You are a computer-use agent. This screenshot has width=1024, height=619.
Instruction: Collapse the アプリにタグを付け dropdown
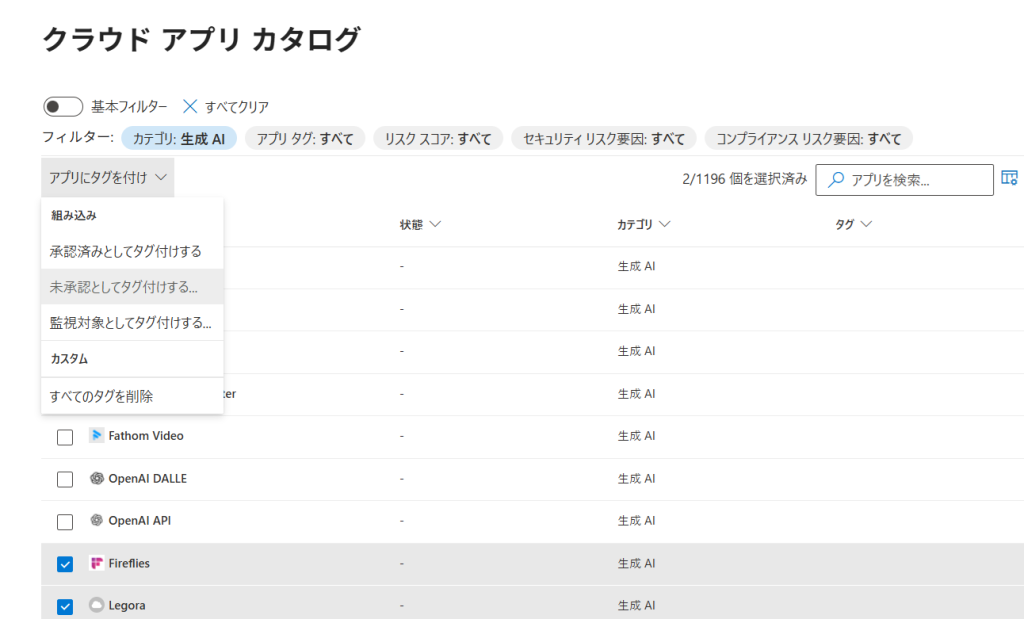[108, 178]
